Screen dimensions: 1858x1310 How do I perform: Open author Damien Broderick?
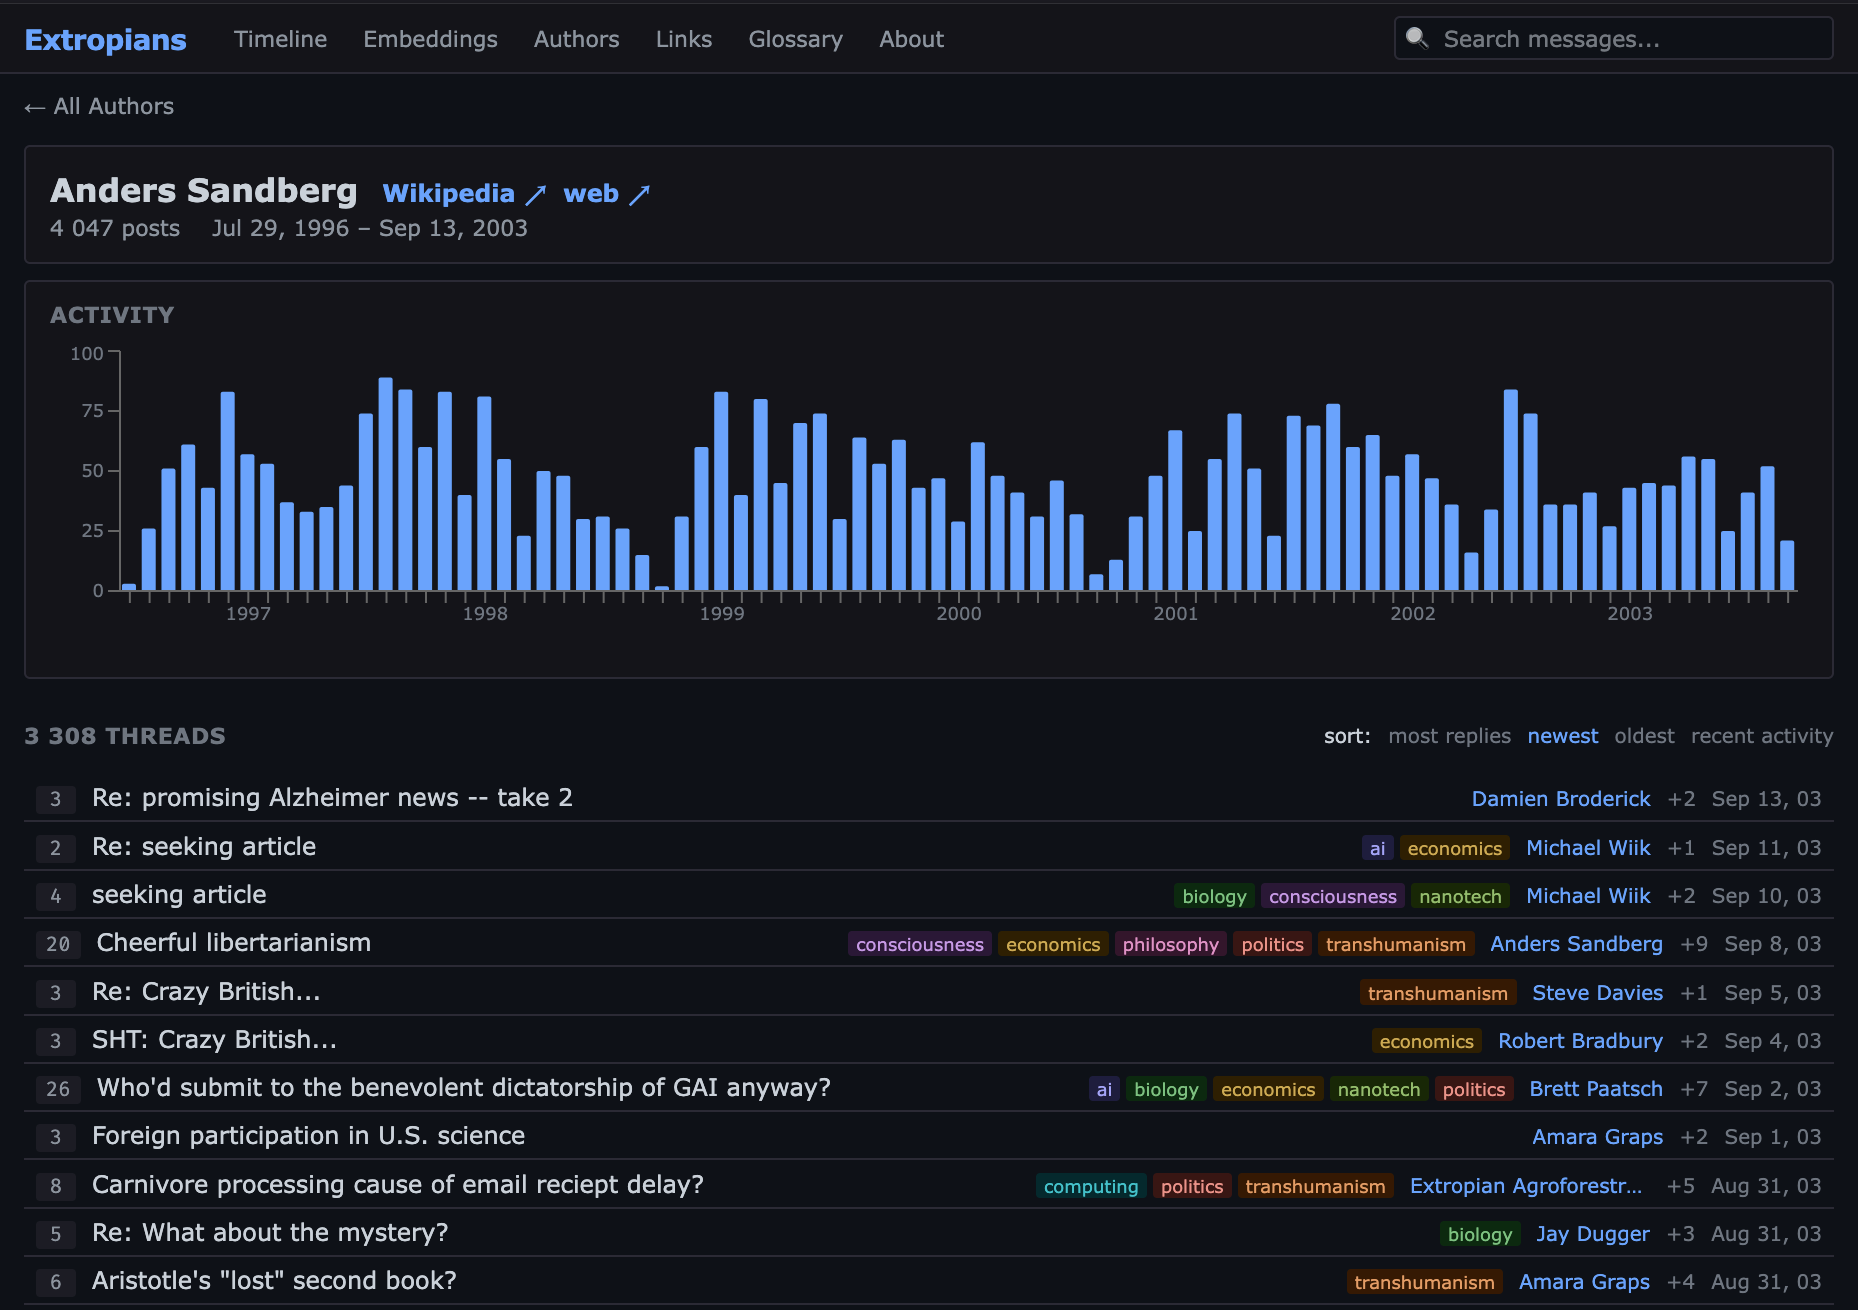pyautogui.click(x=1560, y=799)
